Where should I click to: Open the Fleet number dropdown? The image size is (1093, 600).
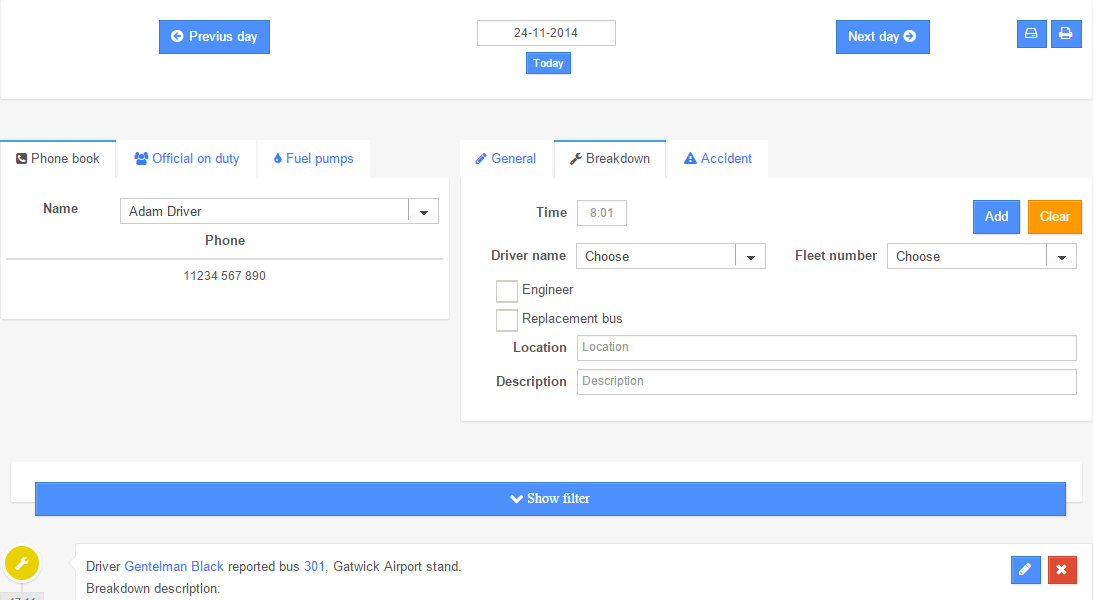1061,257
